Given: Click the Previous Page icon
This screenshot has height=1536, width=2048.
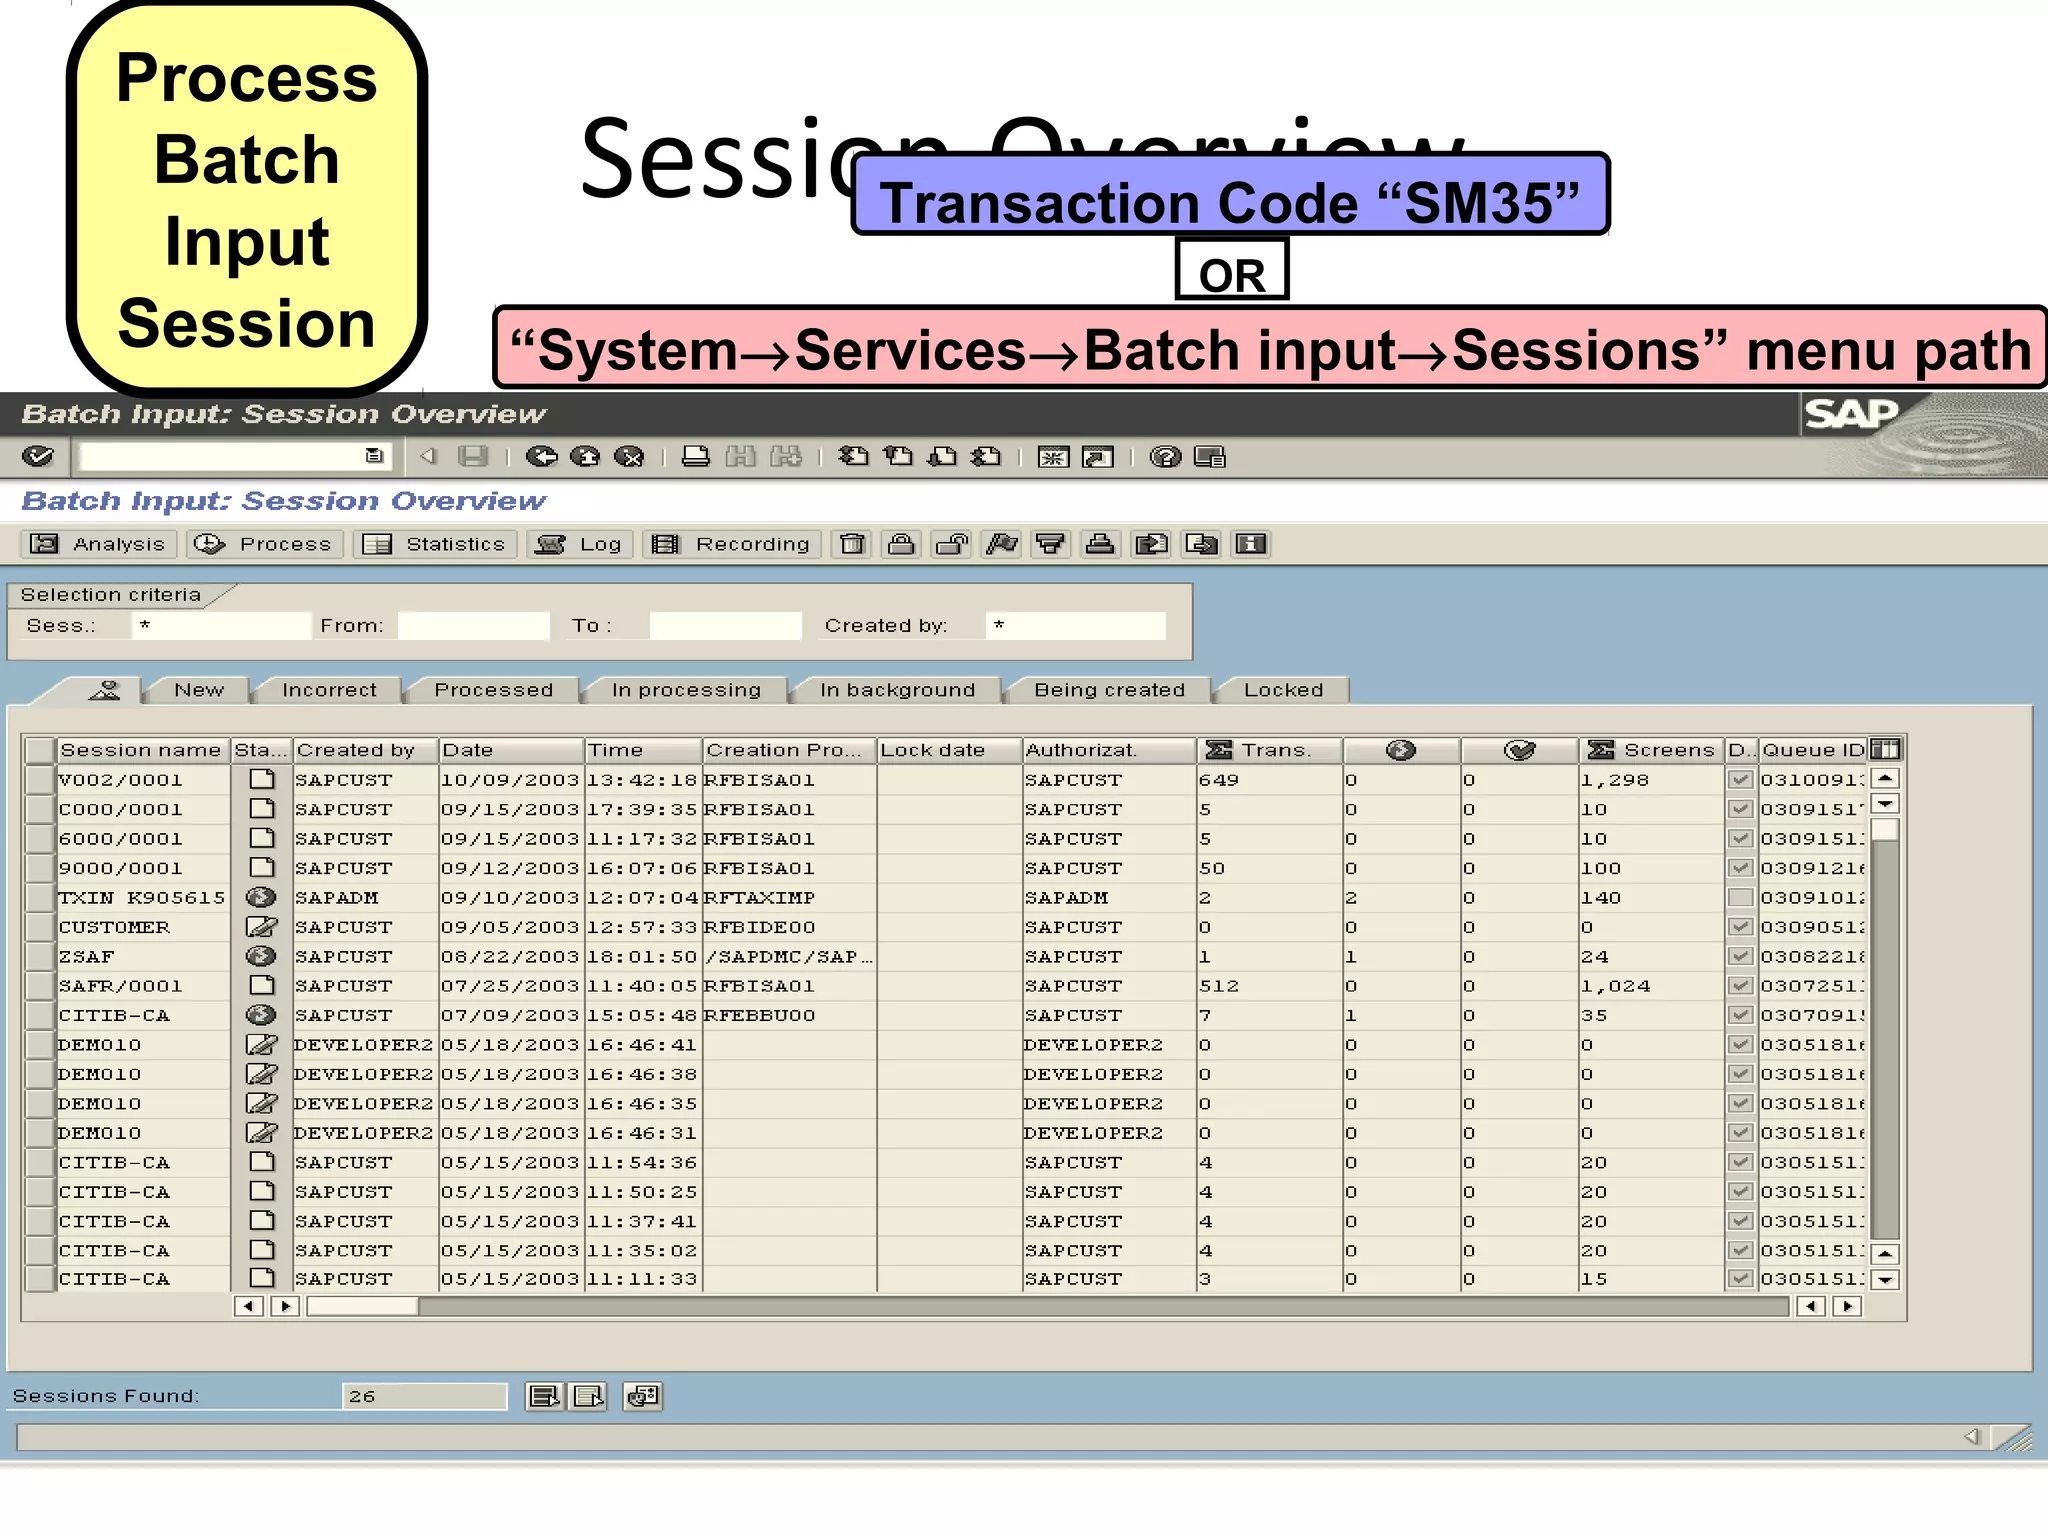Looking at the screenshot, I should [898, 457].
